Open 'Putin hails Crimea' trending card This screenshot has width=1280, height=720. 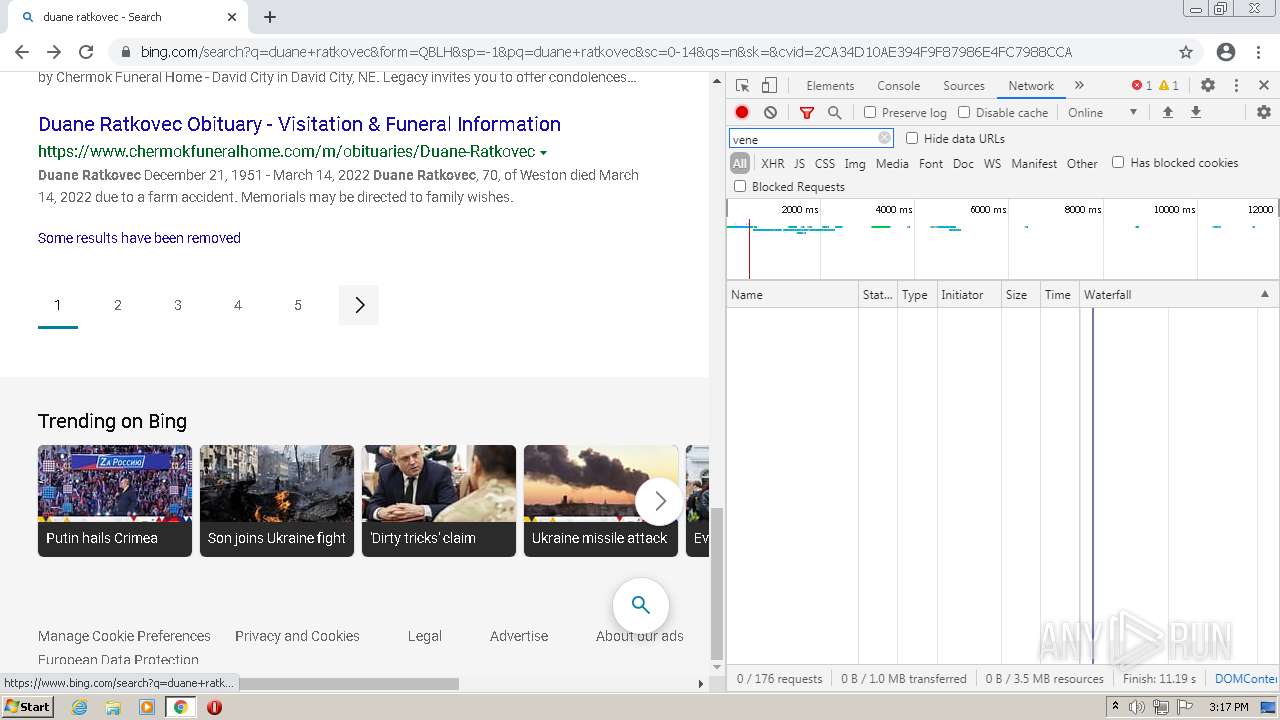point(115,501)
